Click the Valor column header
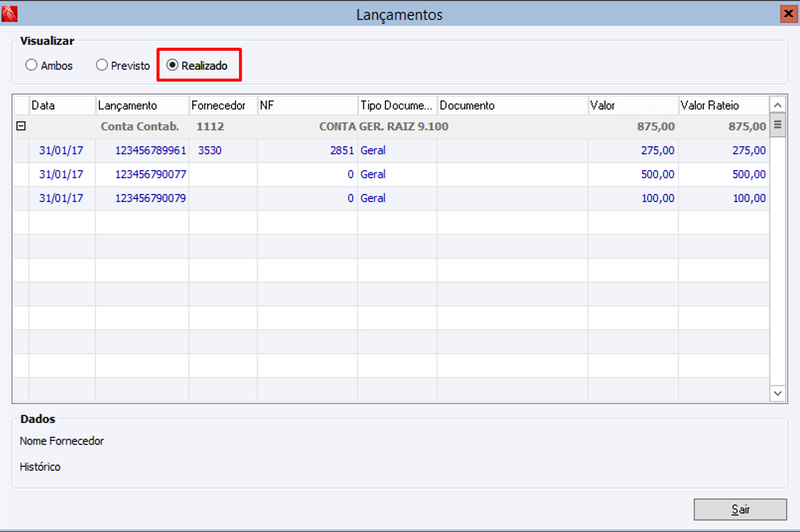The height and width of the screenshot is (532, 800). coord(633,105)
